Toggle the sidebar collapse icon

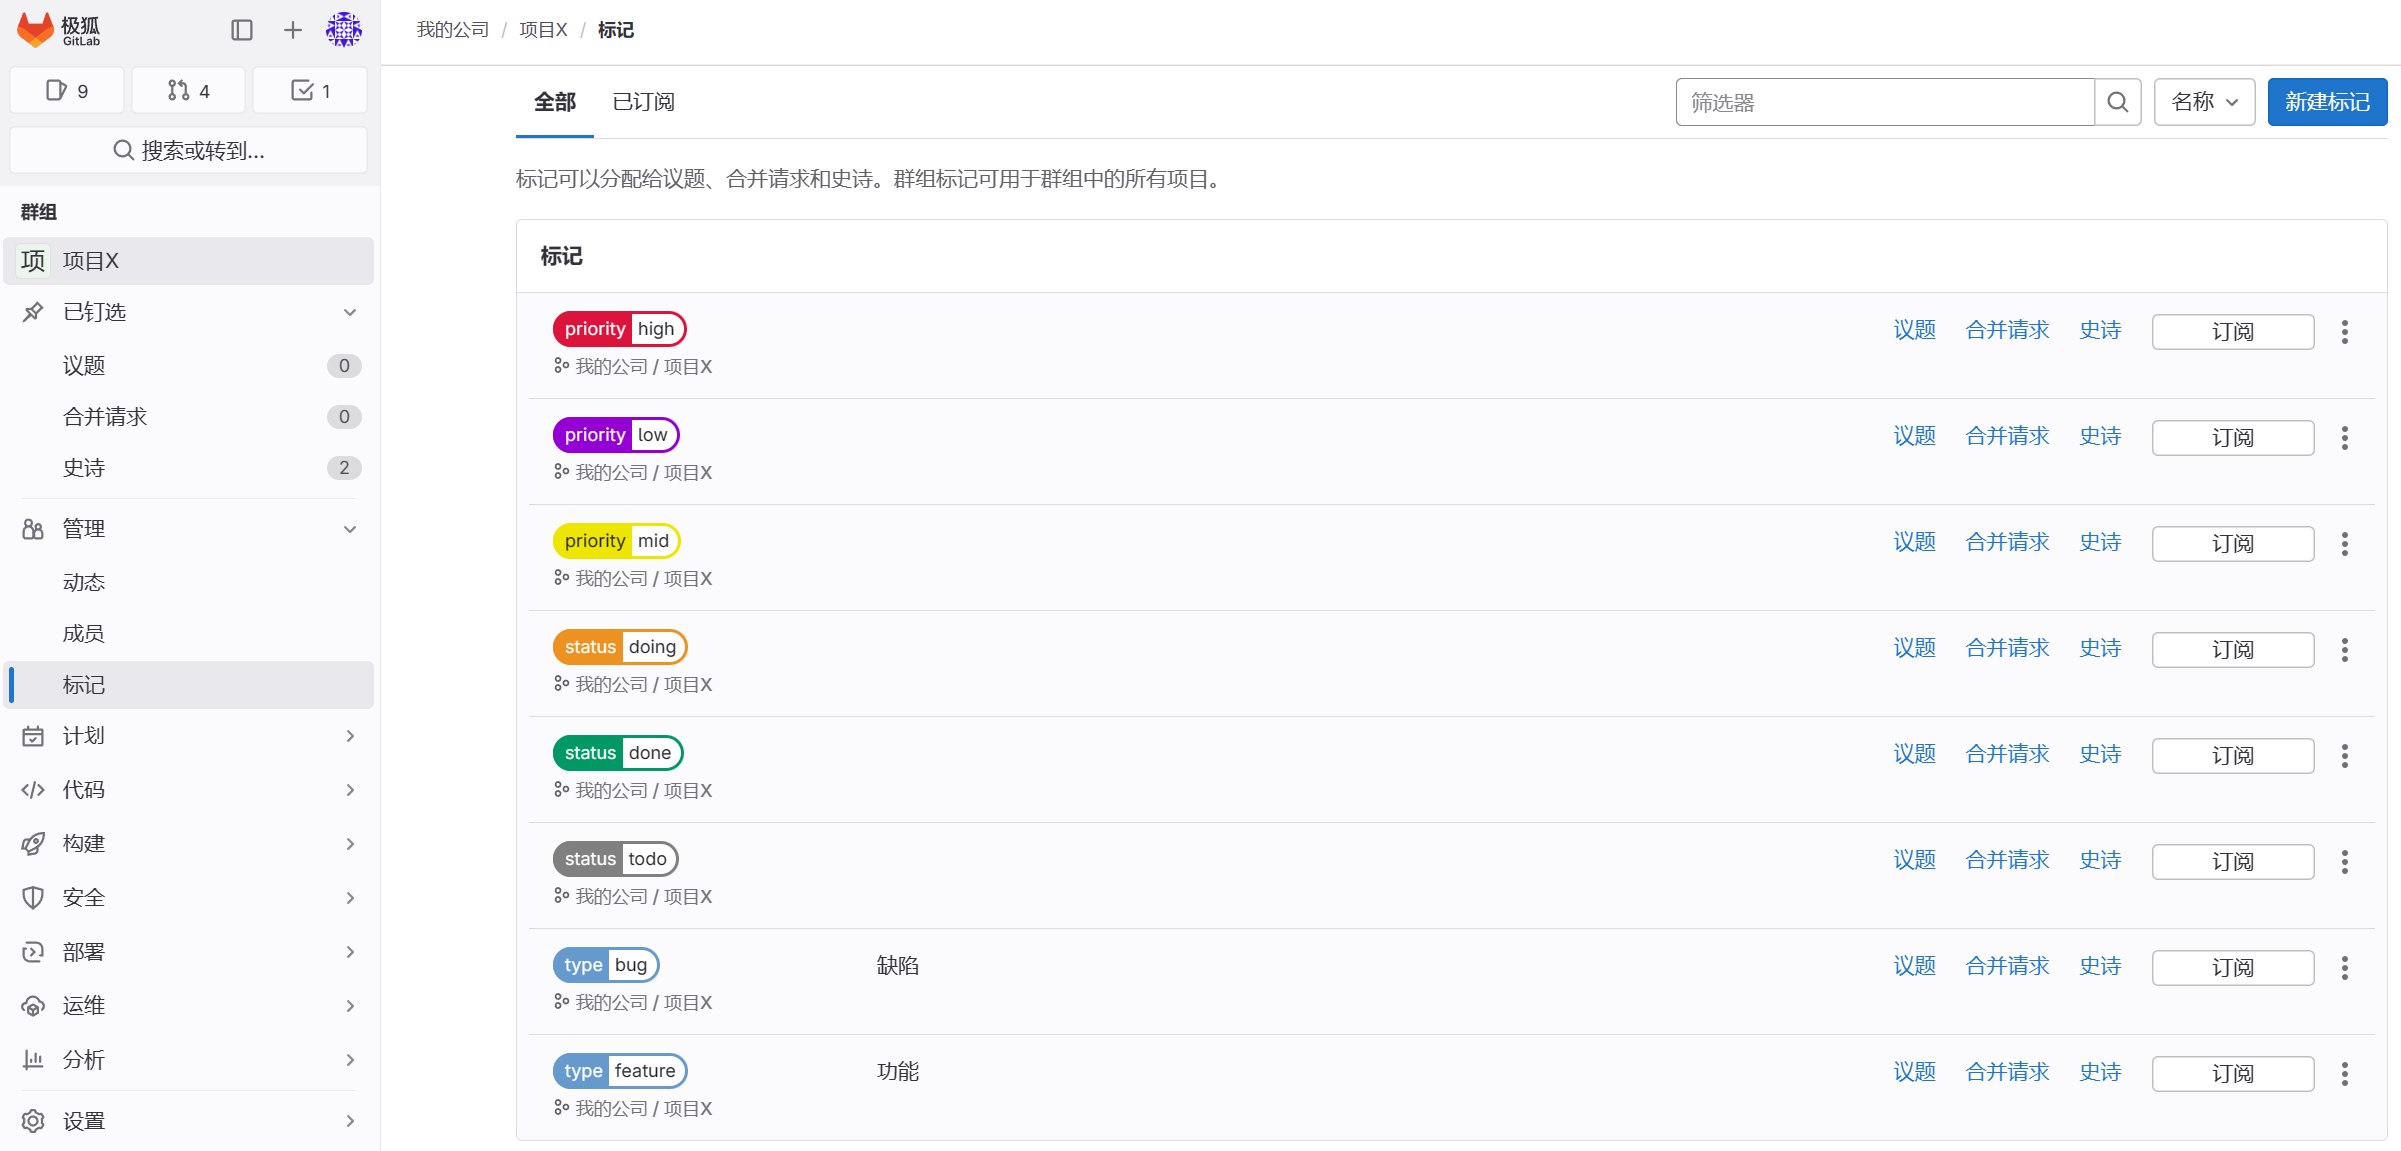pos(242,30)
